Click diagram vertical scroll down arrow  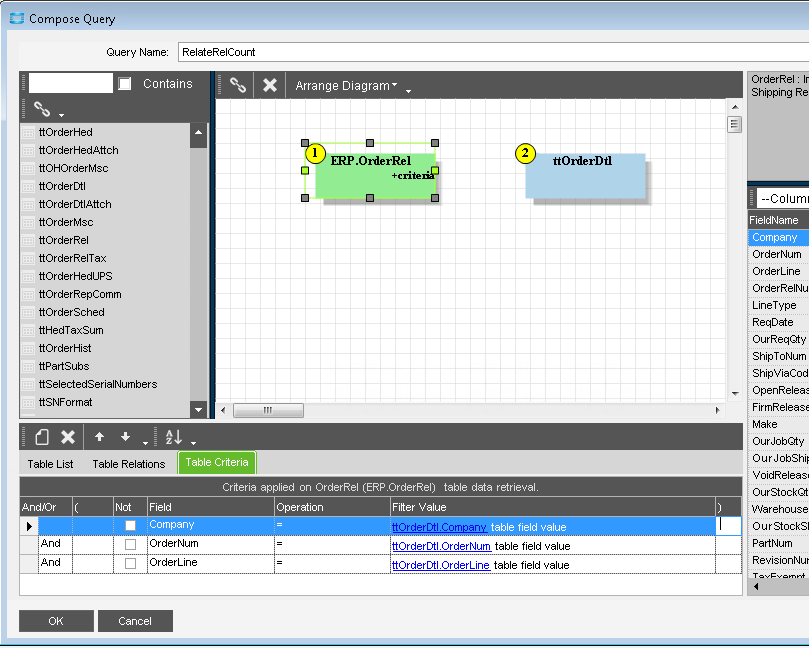735,394
